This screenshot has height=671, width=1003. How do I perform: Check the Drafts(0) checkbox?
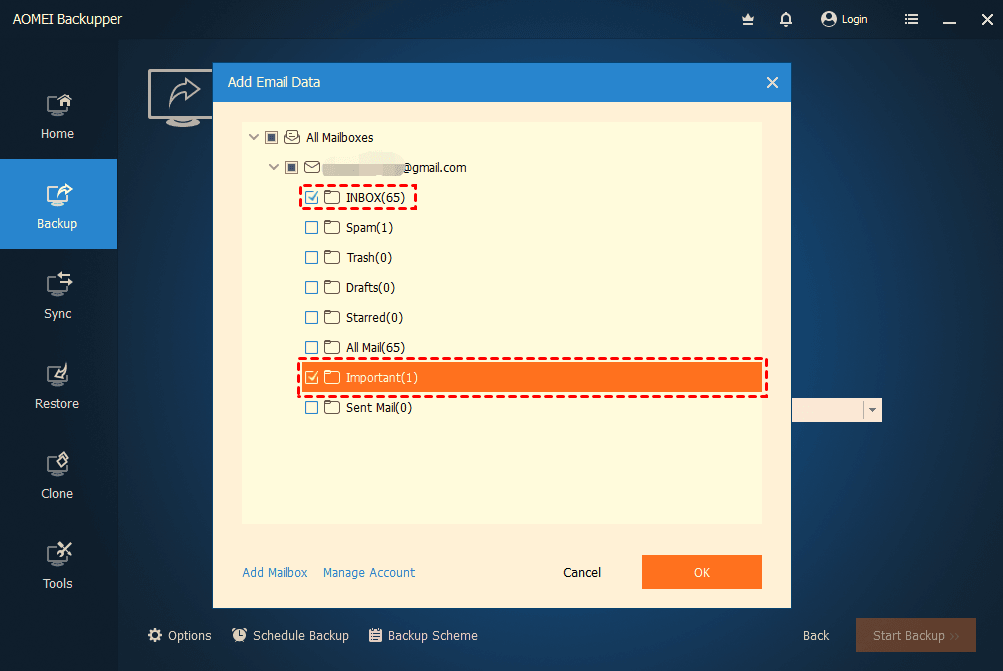point(312,288)
